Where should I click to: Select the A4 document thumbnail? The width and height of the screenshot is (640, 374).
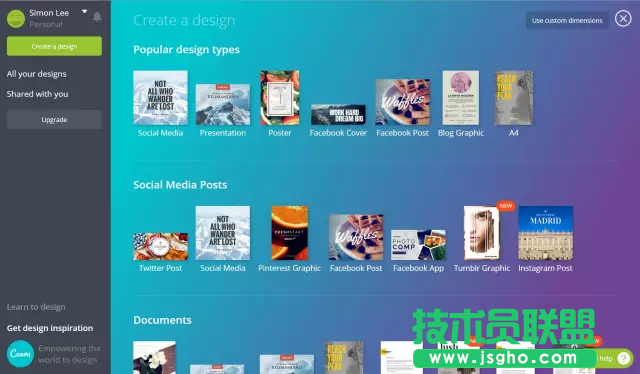pos(513,98)
